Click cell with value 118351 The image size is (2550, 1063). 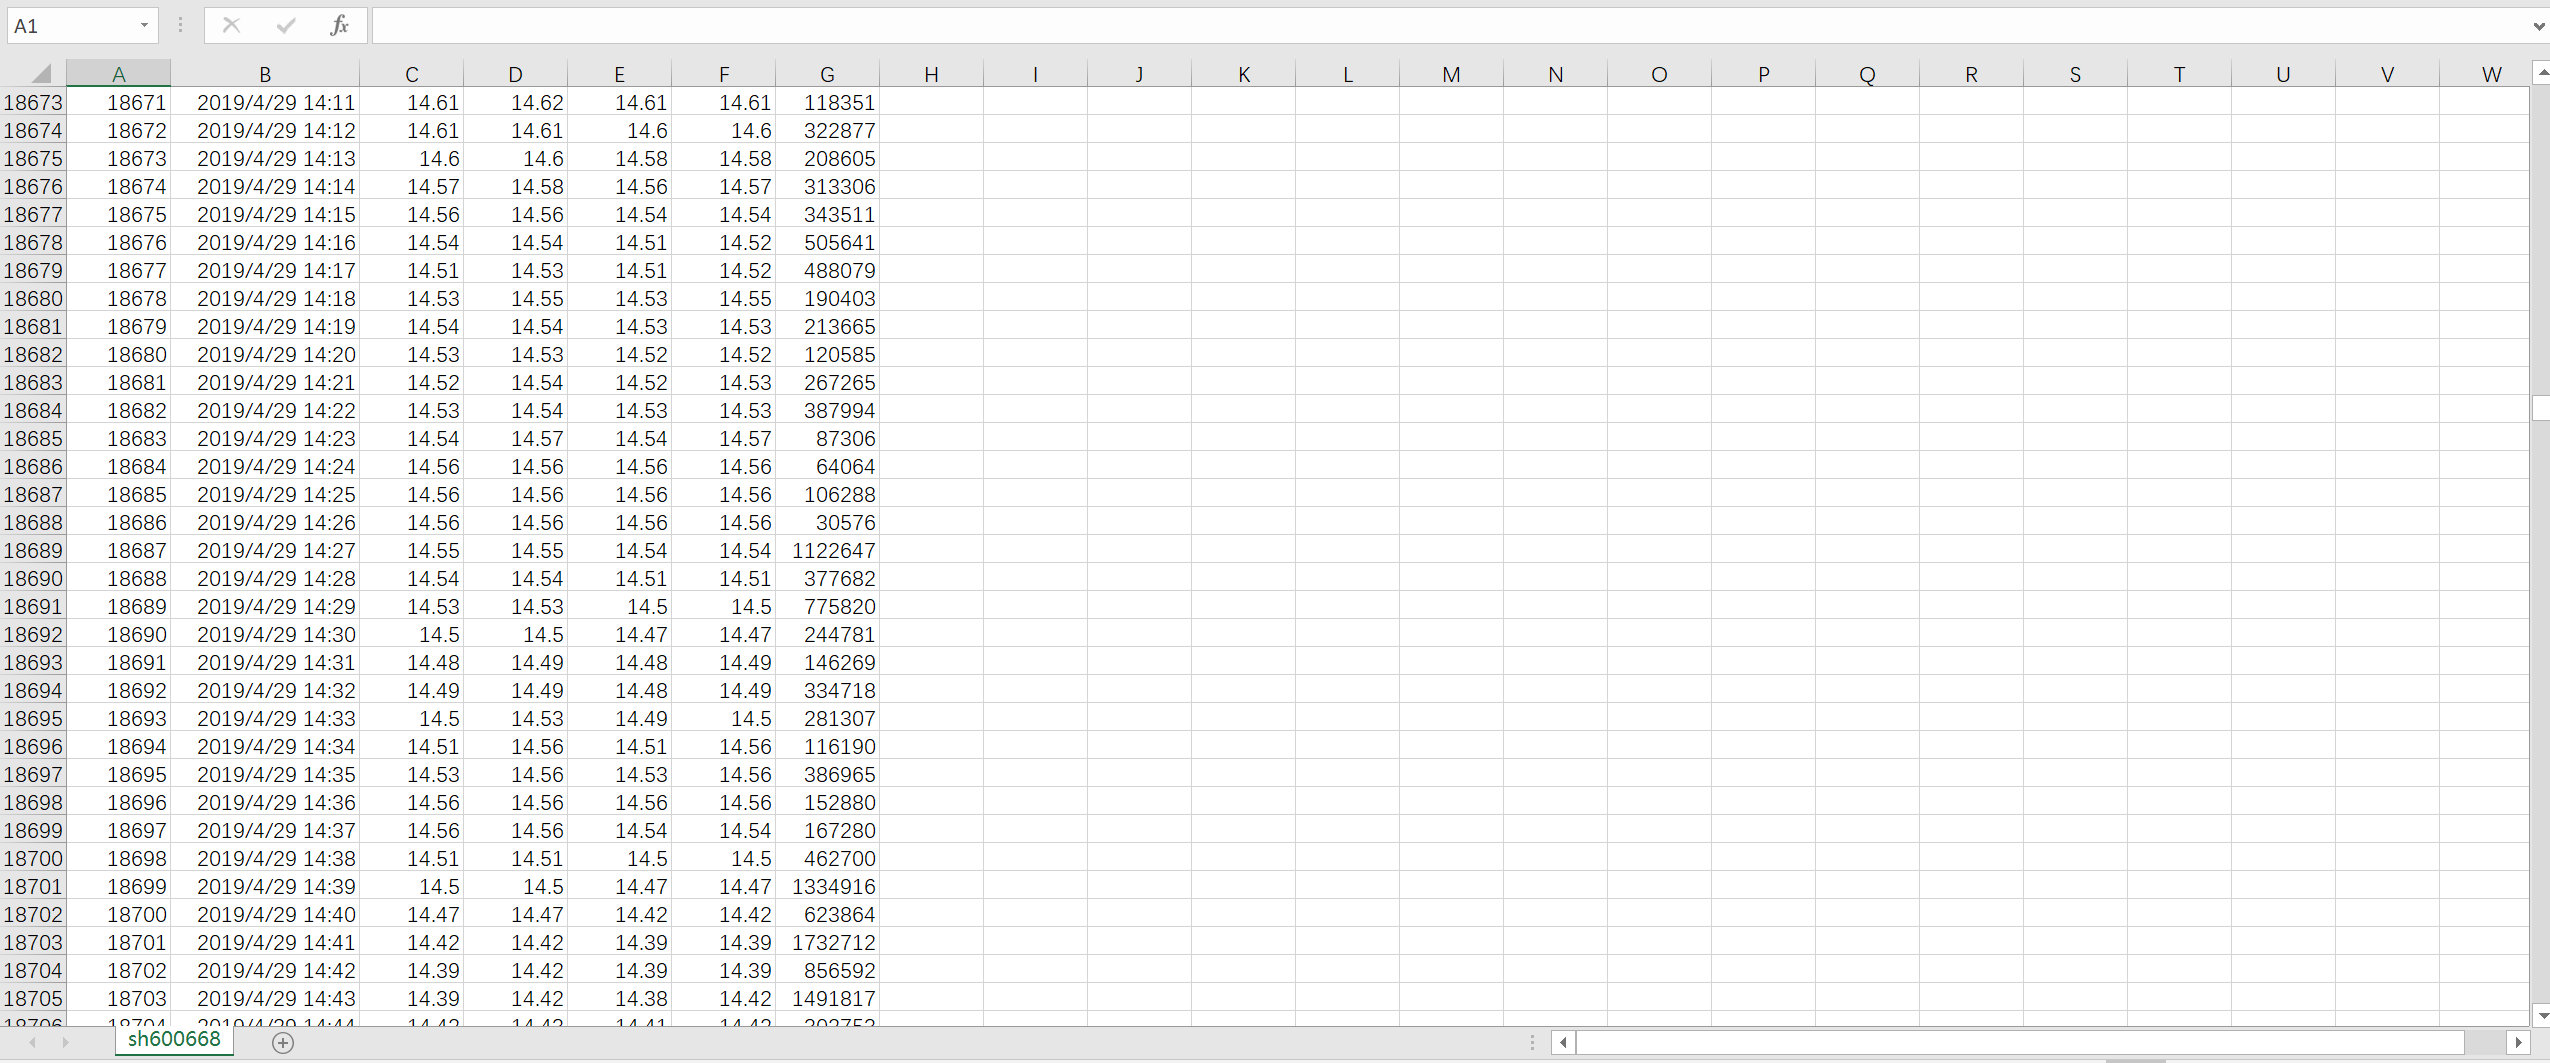(827, 102)
